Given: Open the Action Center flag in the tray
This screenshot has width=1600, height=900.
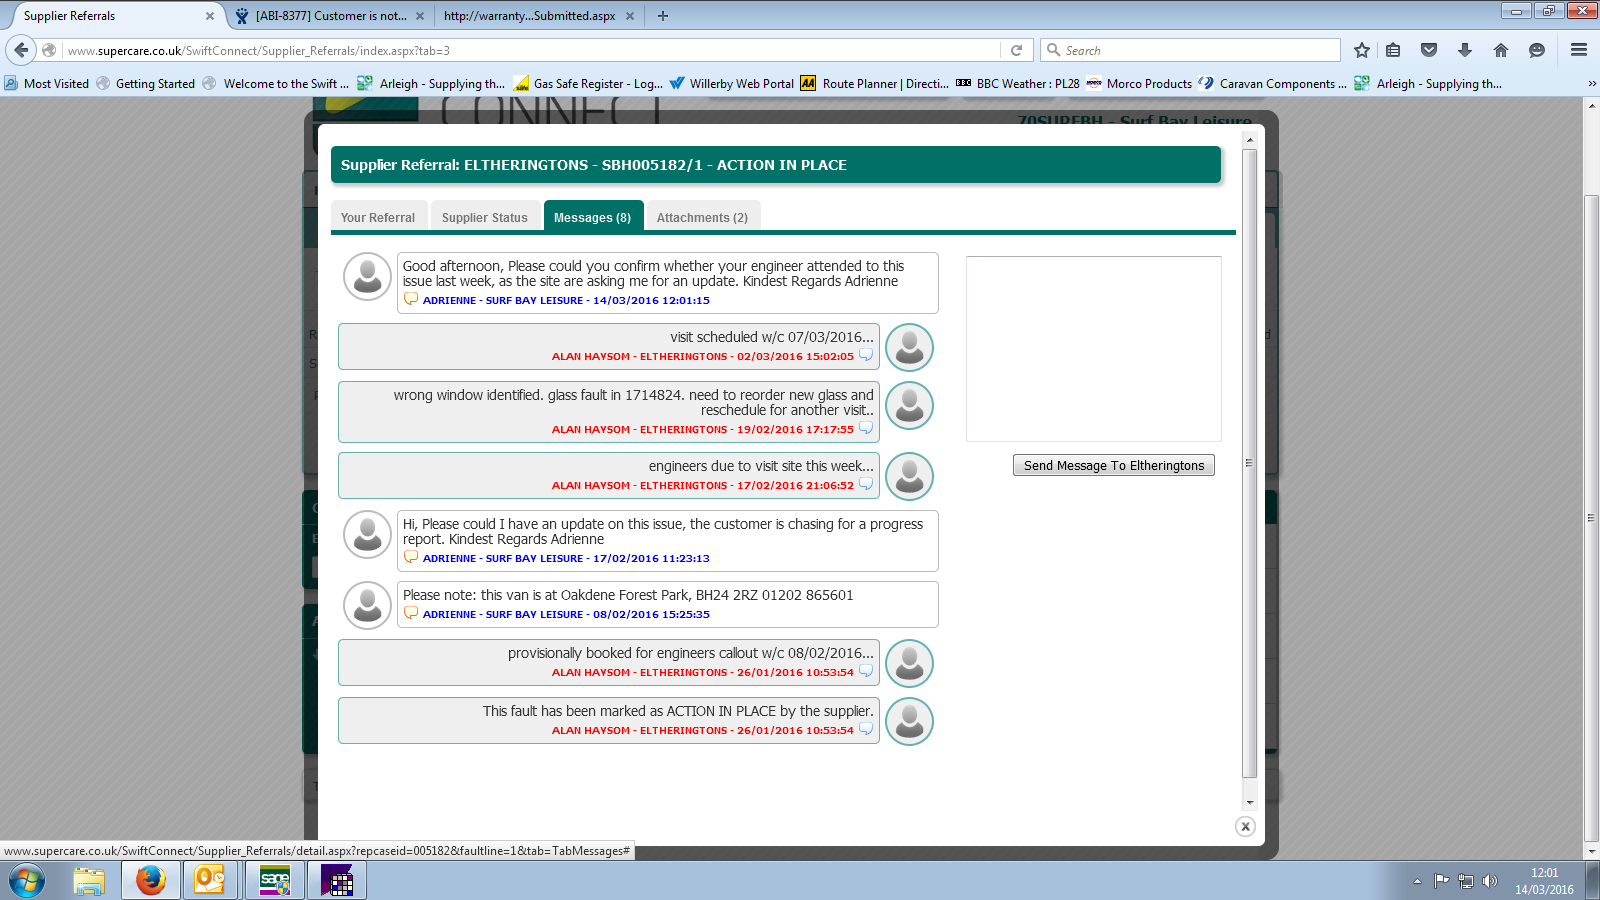Looking at the screenshot, I should [x=1441, y=881].
